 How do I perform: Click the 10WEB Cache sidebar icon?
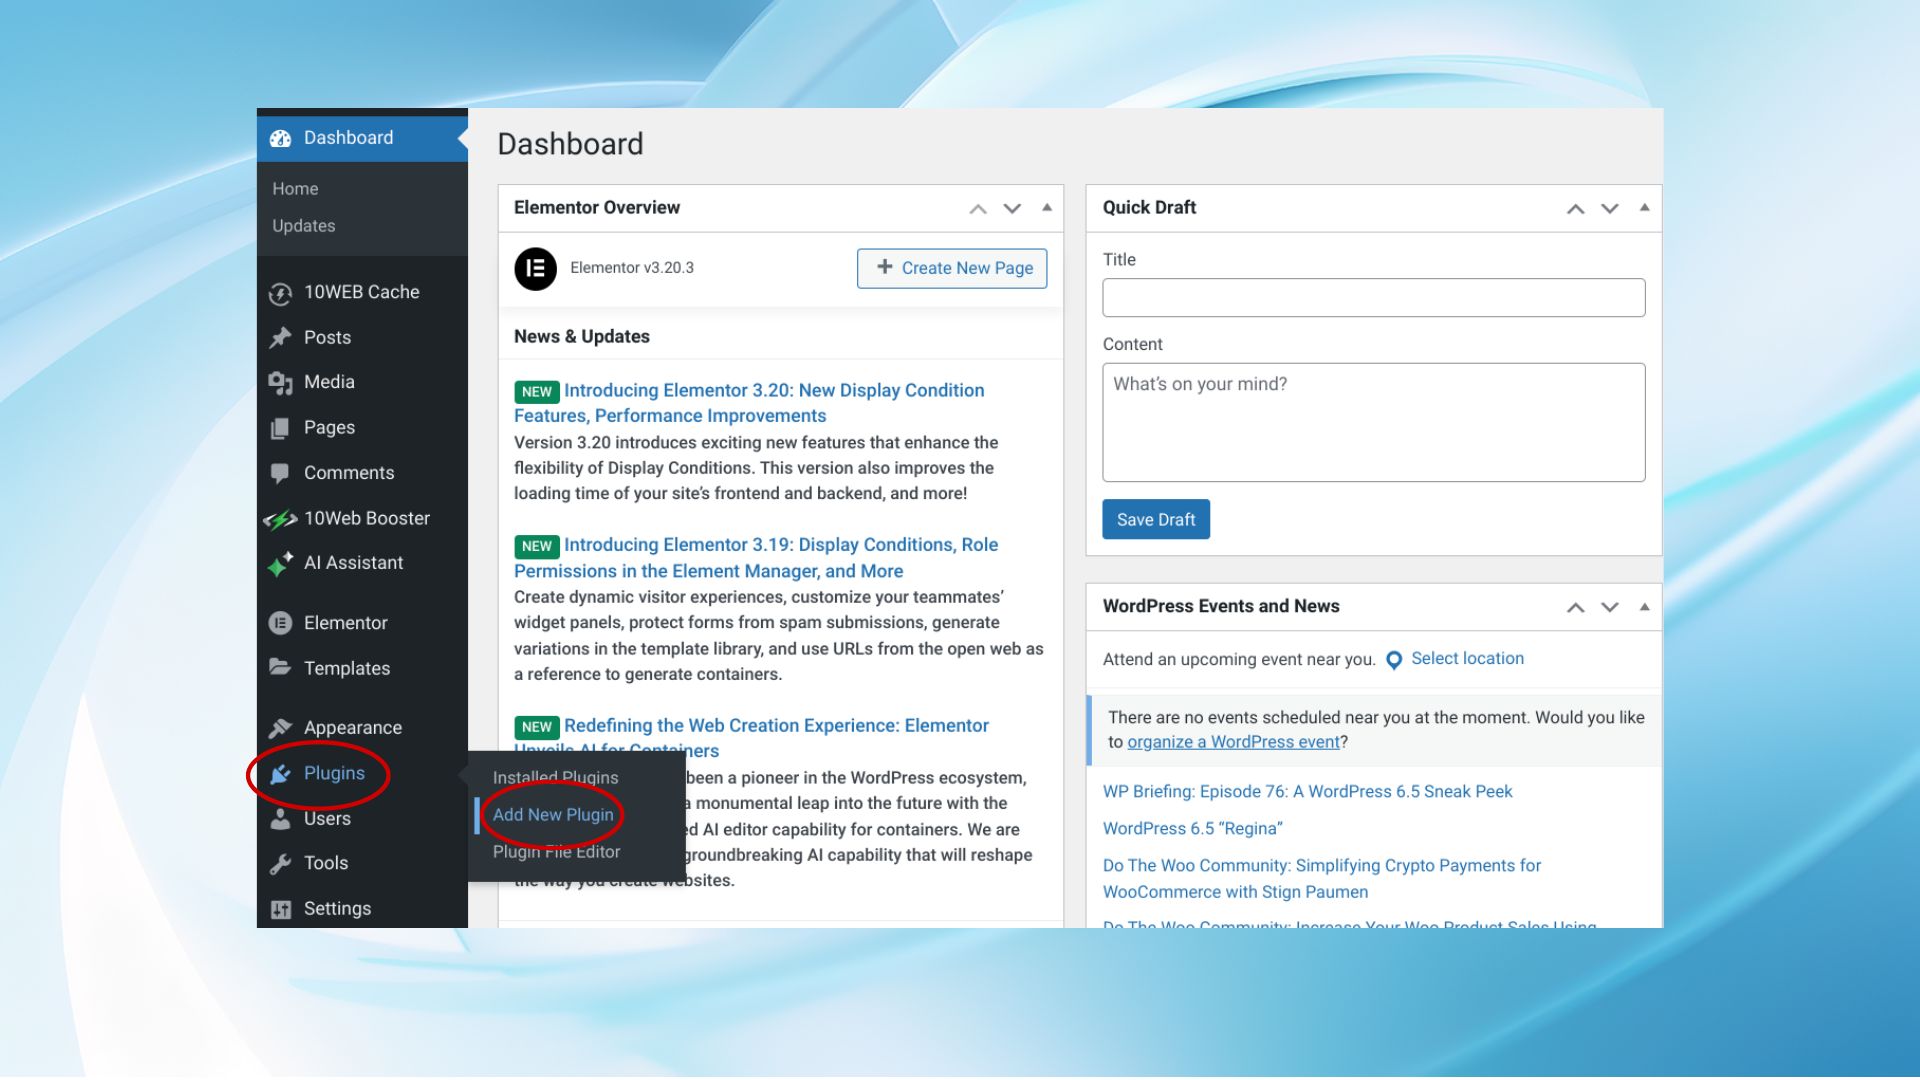[x=280, y=293]
